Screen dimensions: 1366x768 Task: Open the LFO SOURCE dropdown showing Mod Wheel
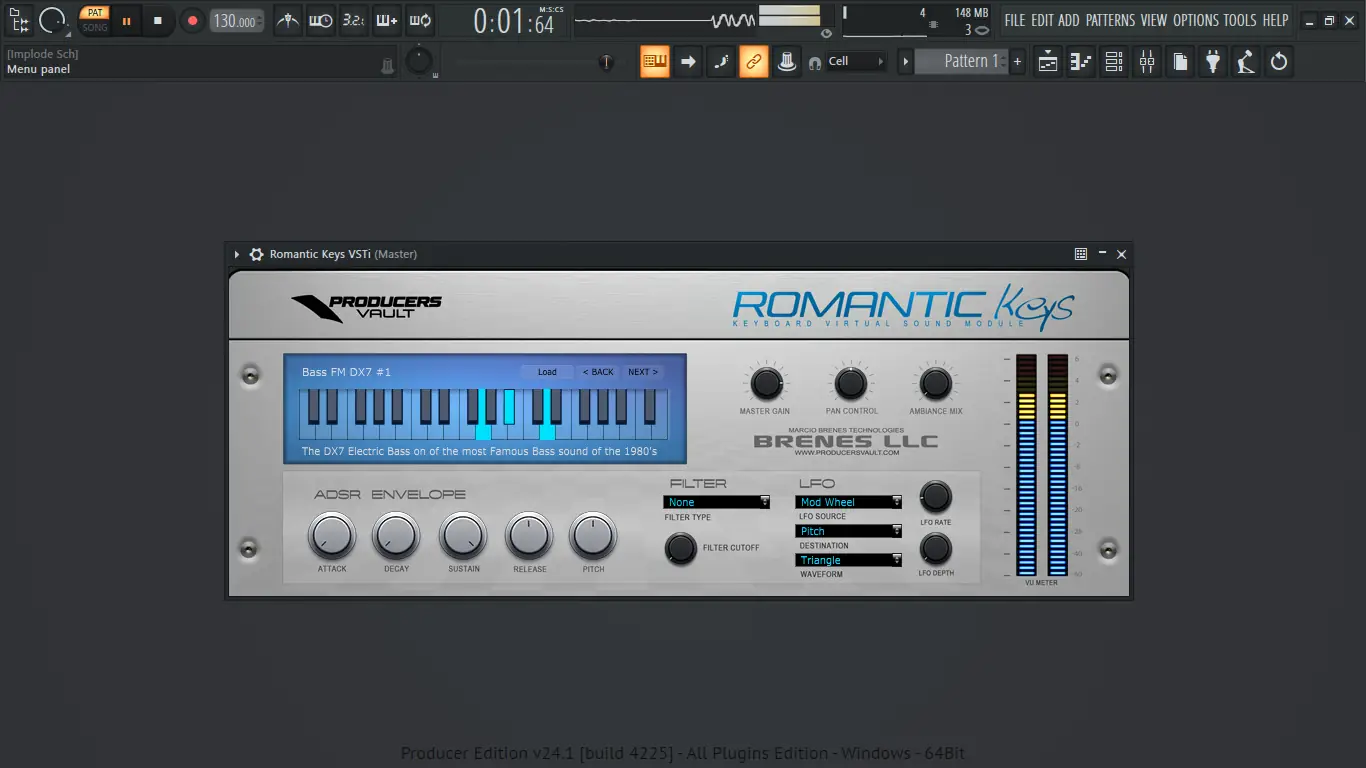[x=846, y=501]
